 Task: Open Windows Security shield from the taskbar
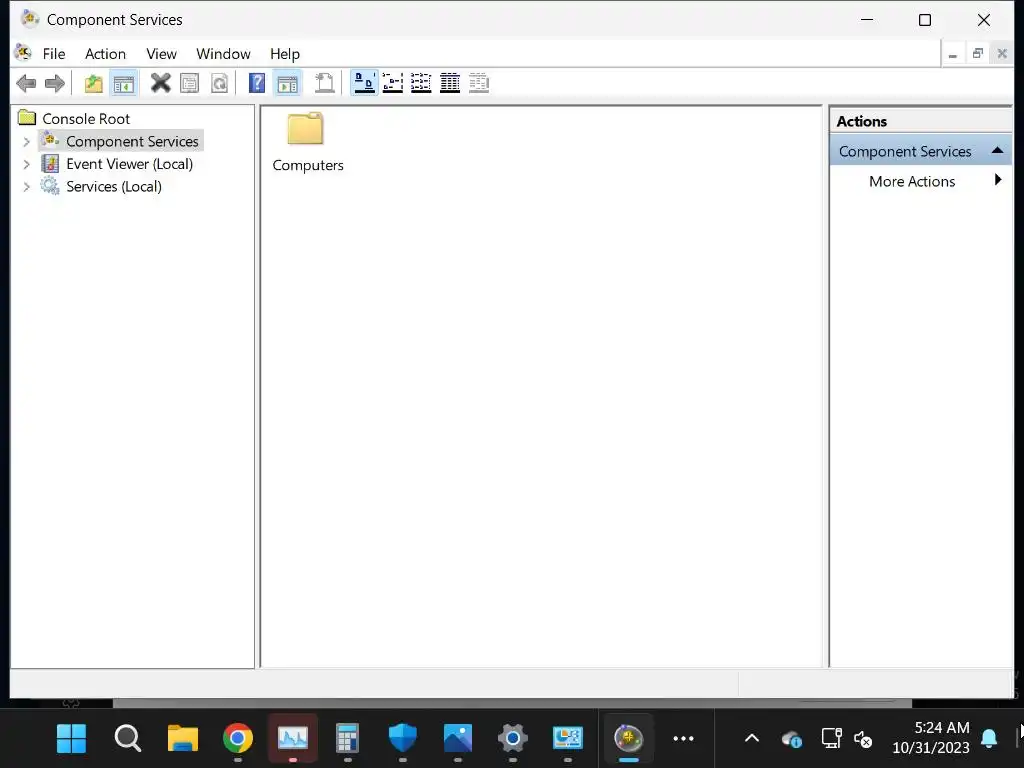coord(402,739)
